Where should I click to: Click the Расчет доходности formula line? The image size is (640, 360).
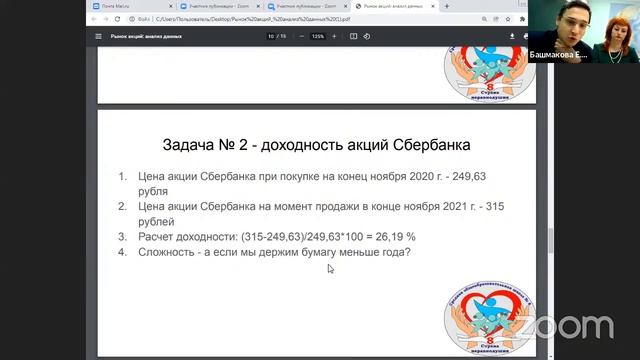tap(277, 237)
